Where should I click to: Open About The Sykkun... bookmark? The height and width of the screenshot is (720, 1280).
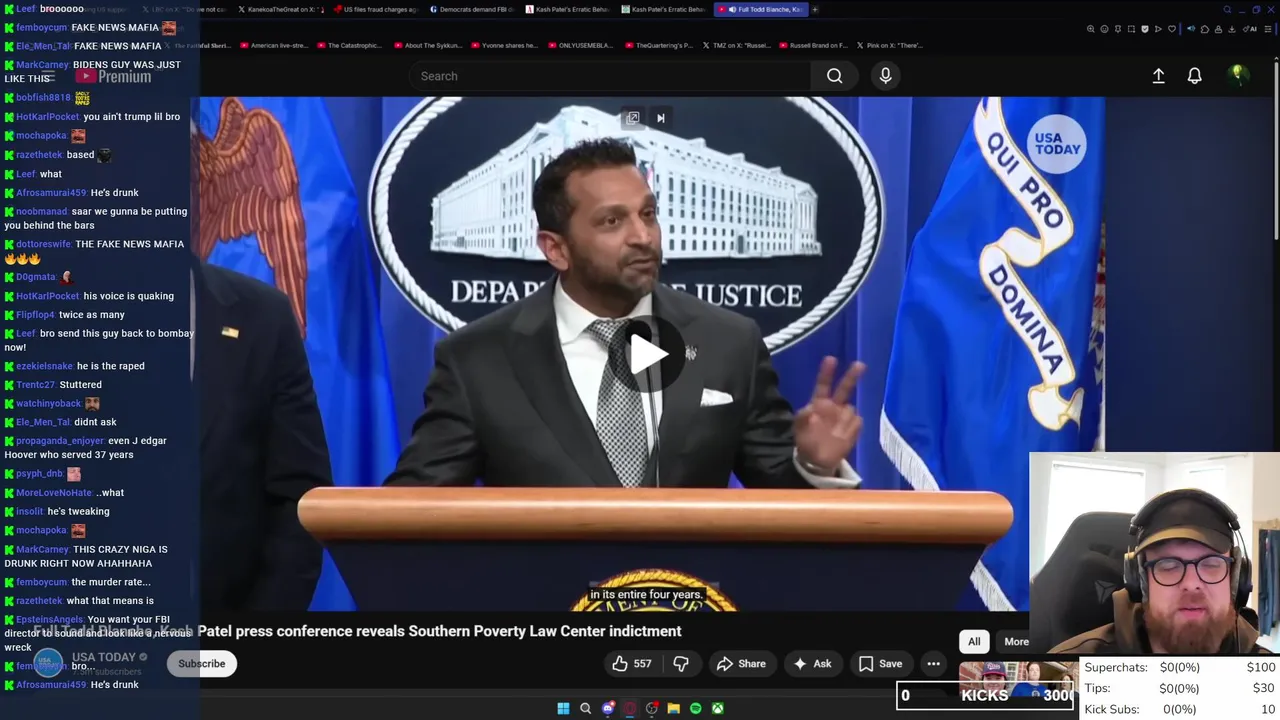coord(430,45)
